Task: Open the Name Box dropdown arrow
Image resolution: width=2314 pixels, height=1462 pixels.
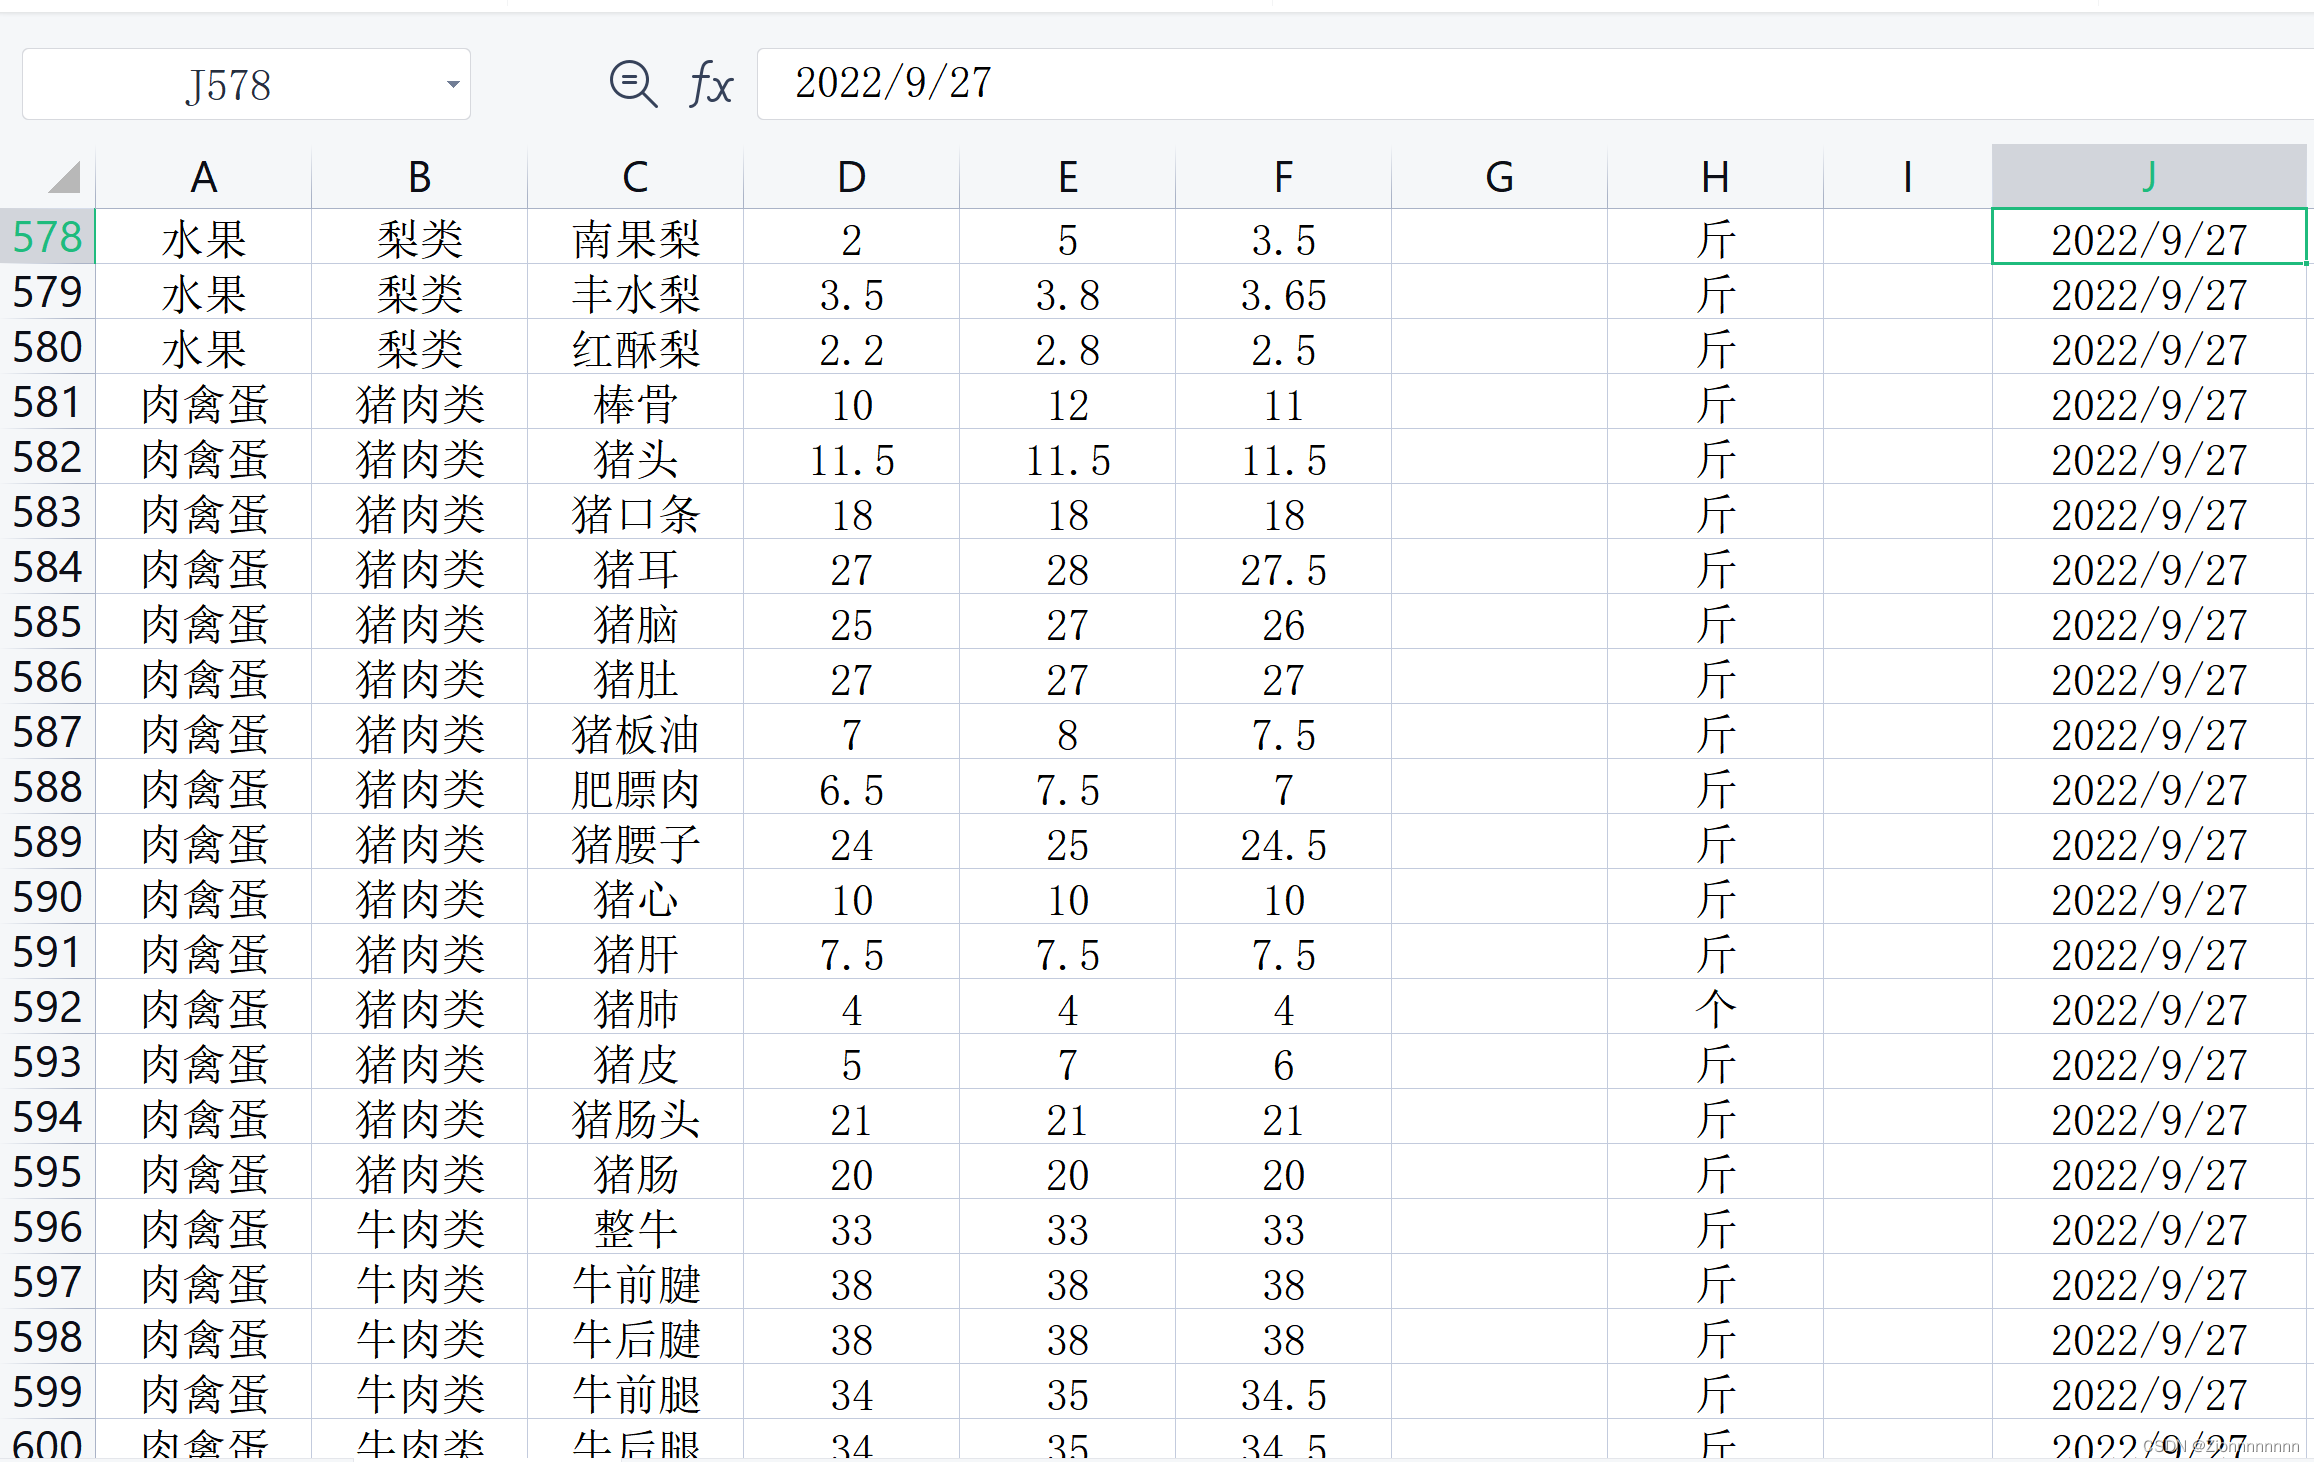Action: [x=452, y=84]
